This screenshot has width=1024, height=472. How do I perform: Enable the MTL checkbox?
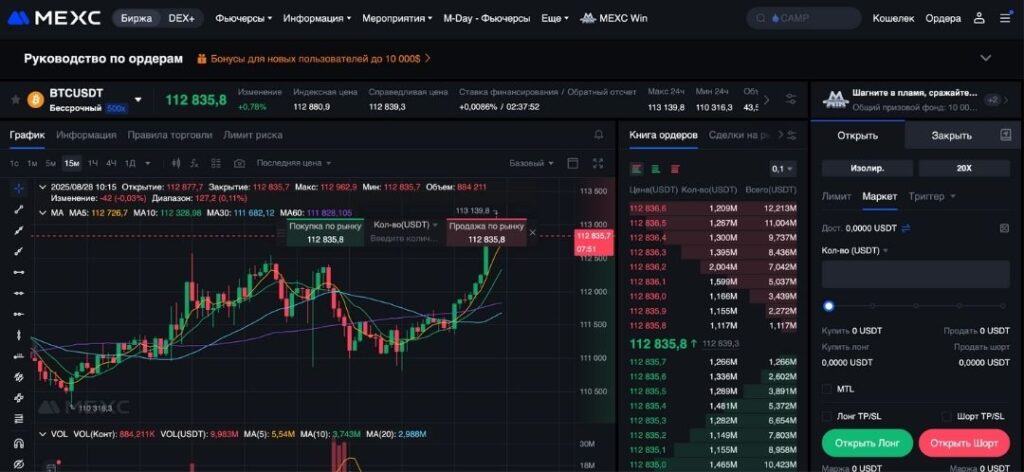827,389
